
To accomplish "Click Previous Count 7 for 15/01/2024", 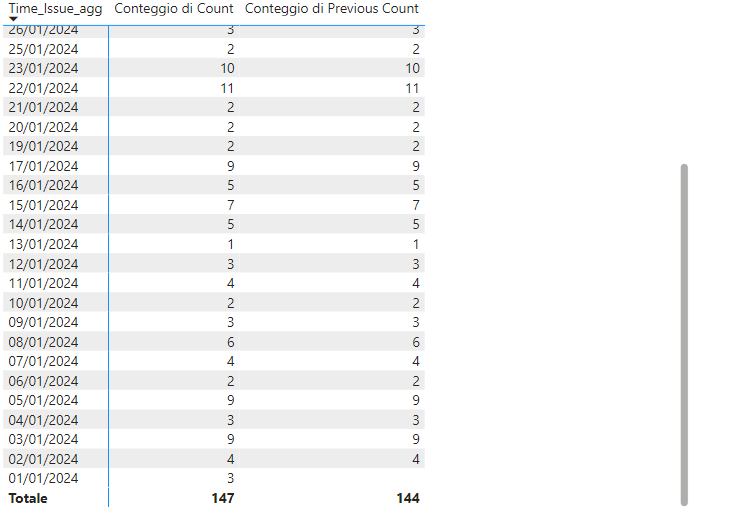I will point(416,205).
